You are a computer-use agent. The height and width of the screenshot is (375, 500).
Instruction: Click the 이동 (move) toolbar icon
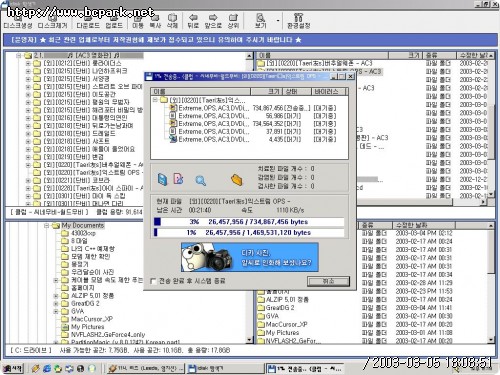click(x=138, y=21)
